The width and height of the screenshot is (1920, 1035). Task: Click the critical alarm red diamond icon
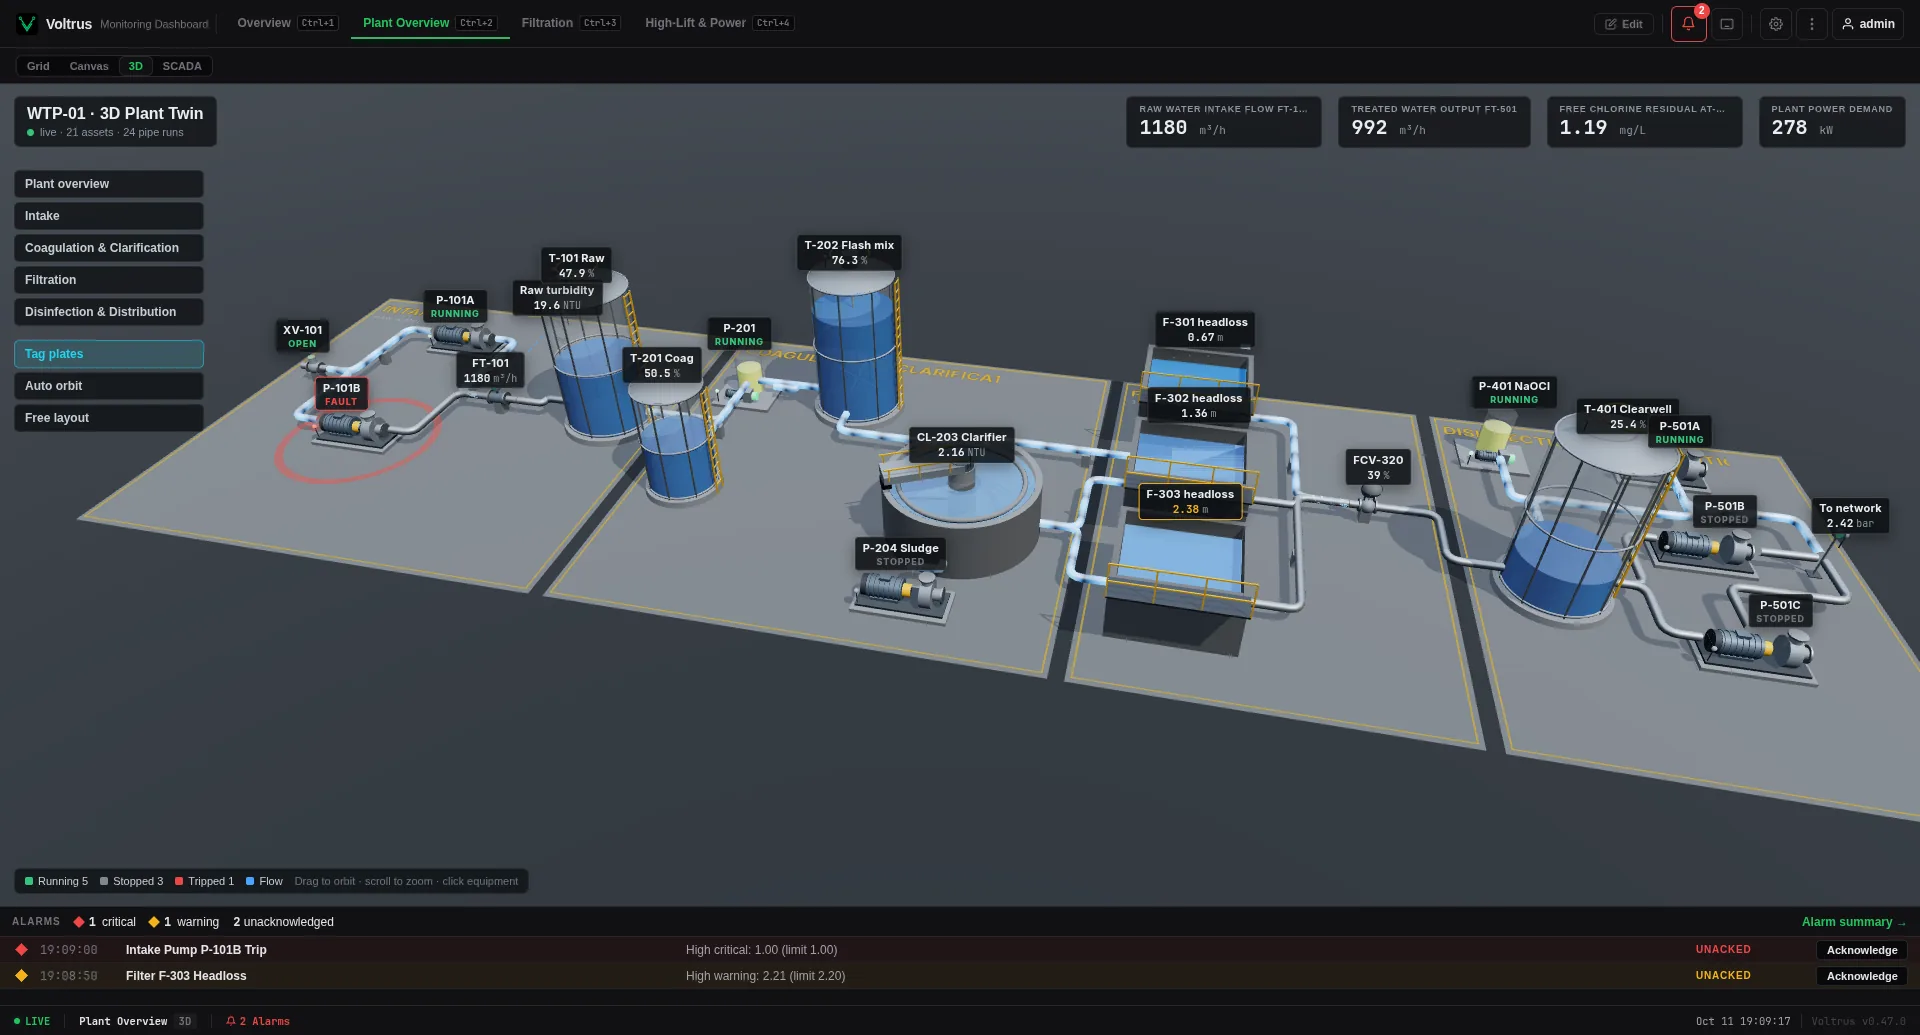tap(21, 950)
